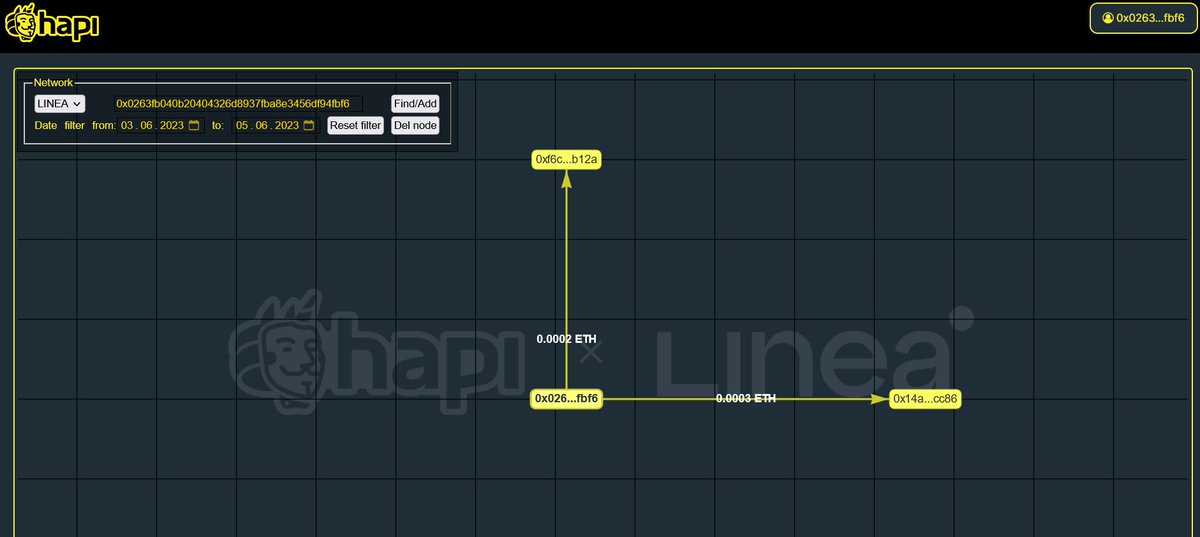This screenshot has width=1200, height=537.
Task: Select the 0xf6c...b12a node
Action: coord(566,159)
